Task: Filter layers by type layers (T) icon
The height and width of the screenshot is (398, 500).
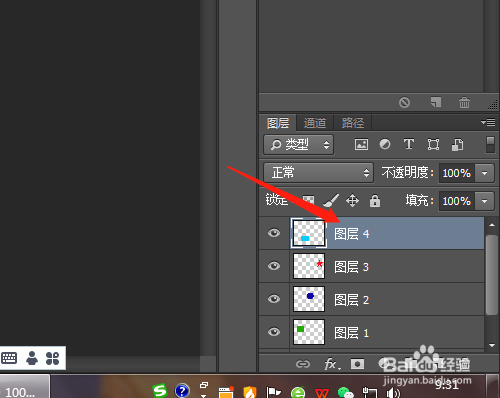Action: pos(409,144)
